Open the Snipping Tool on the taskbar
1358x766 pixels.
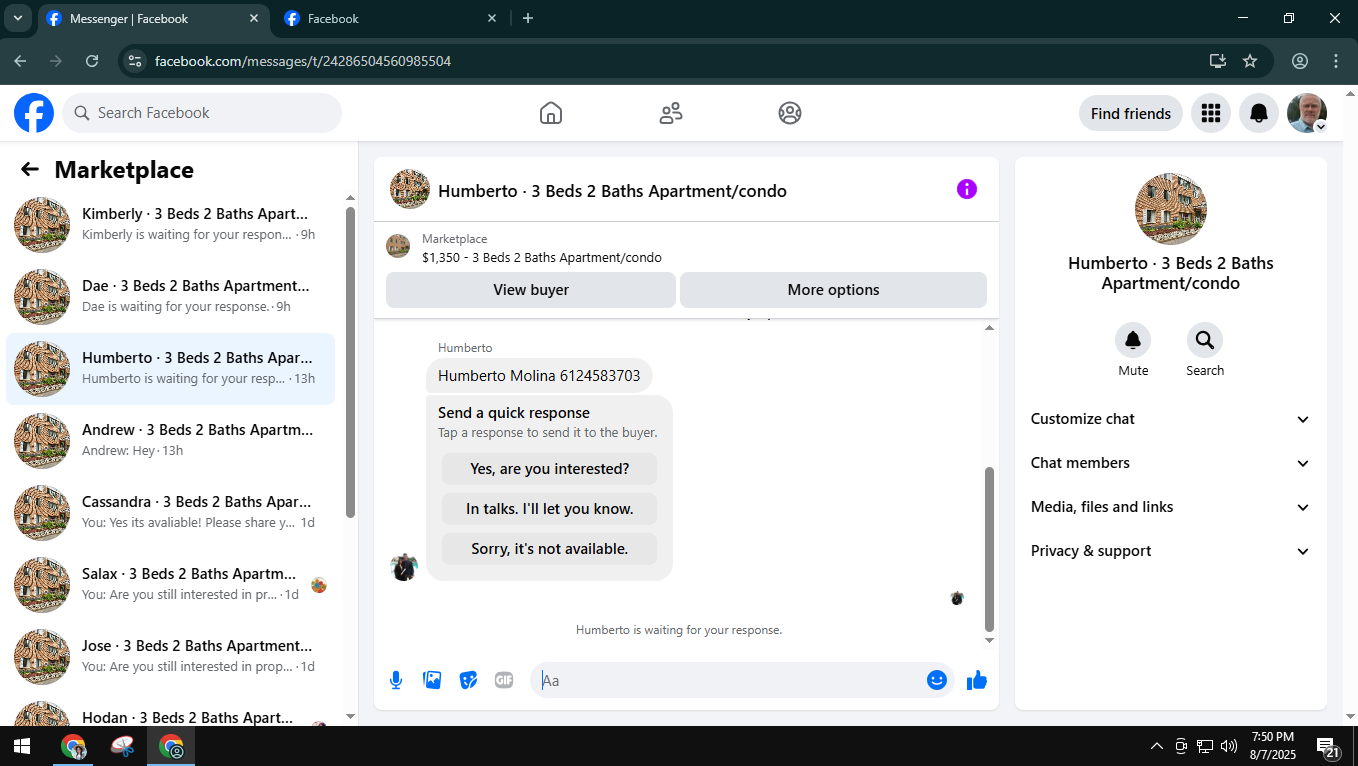(x=122, y=746)
